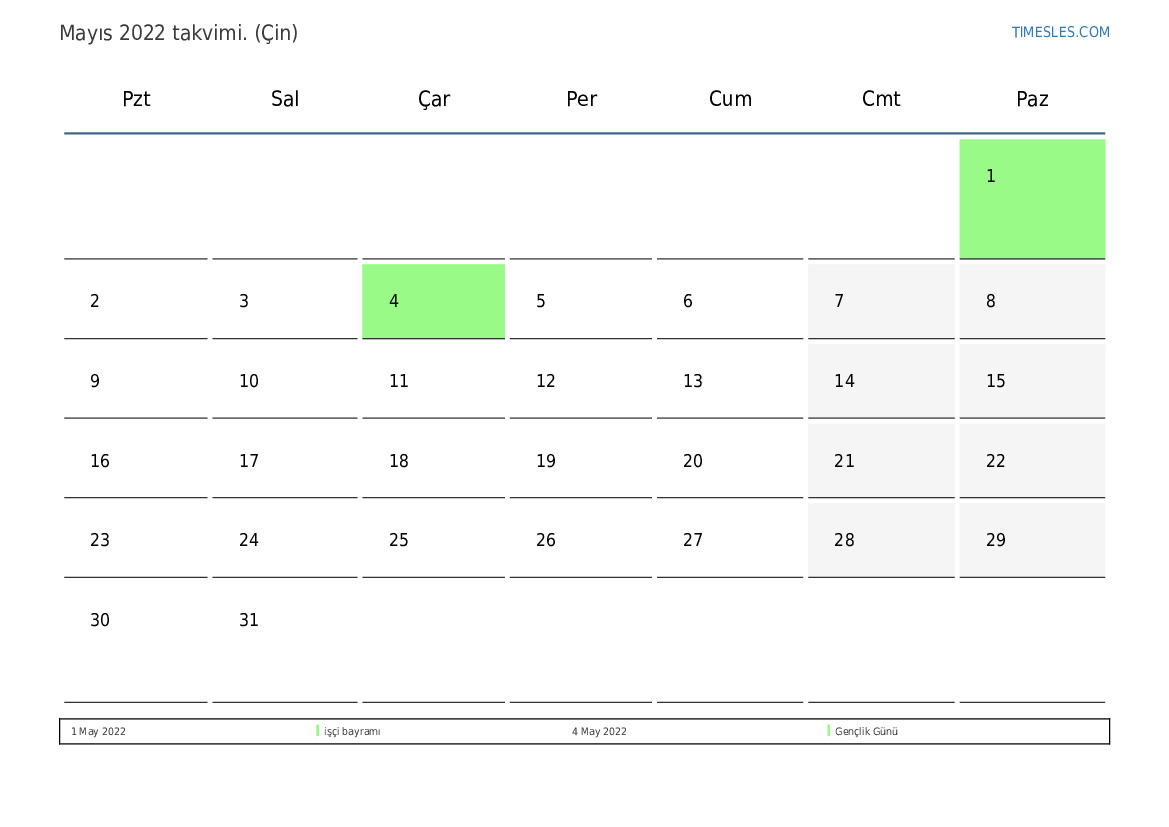Click the Pzt column header
This screenshot has width=1169, height=827.
click(x=136, y=99)
